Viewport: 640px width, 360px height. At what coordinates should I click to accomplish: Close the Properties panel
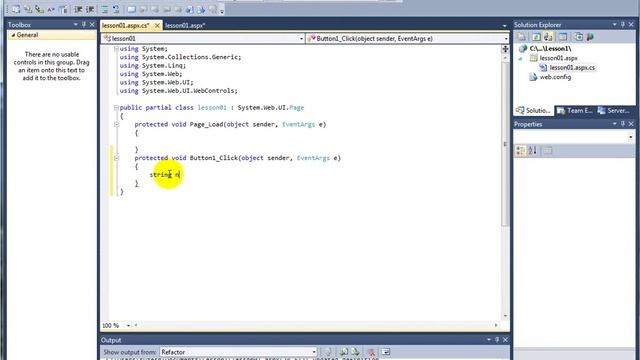pos(631,124)
